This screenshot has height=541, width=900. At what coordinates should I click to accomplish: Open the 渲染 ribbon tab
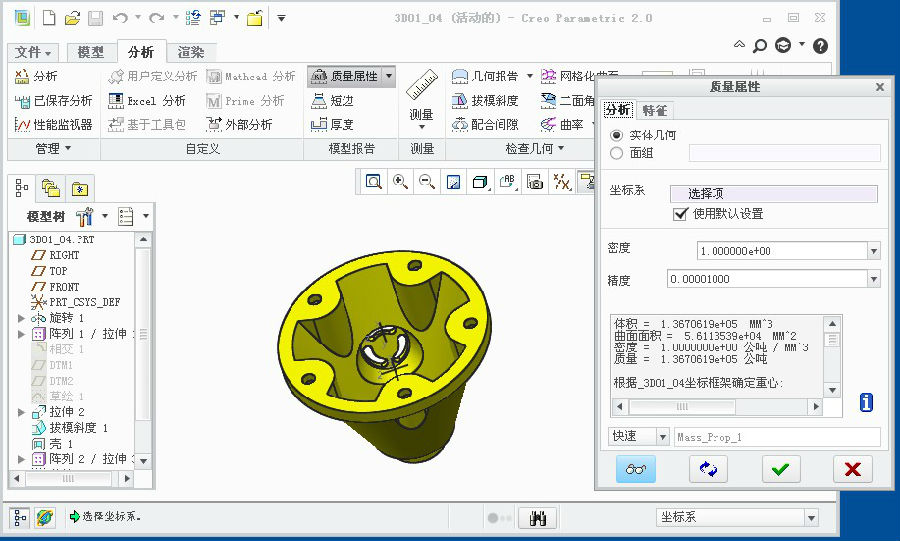click(191, 52)
